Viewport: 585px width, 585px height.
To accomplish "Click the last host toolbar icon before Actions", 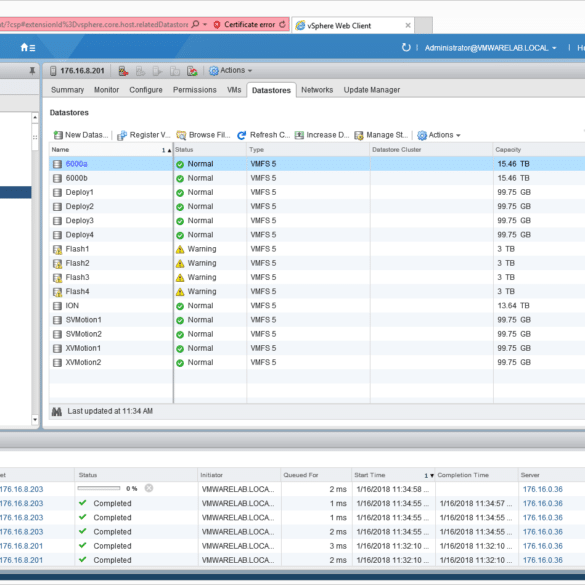I will click(x=192, y=71).
